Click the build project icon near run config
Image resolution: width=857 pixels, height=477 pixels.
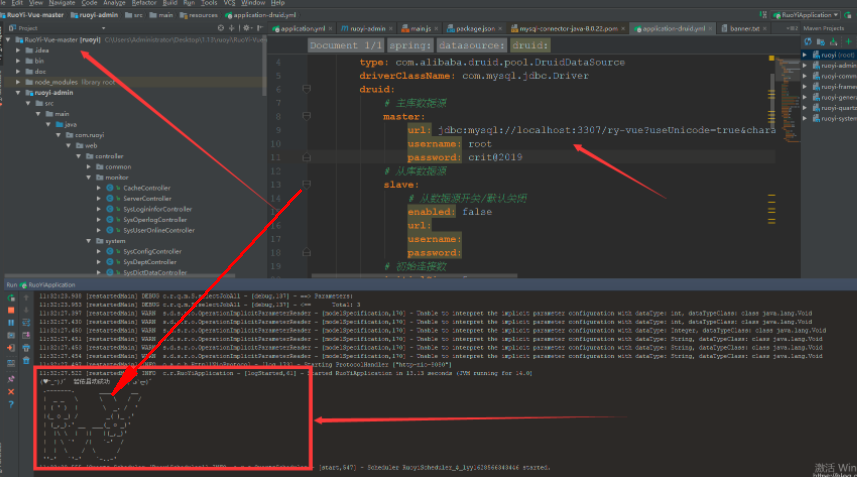pyautogui.click(x=763, y=15)
